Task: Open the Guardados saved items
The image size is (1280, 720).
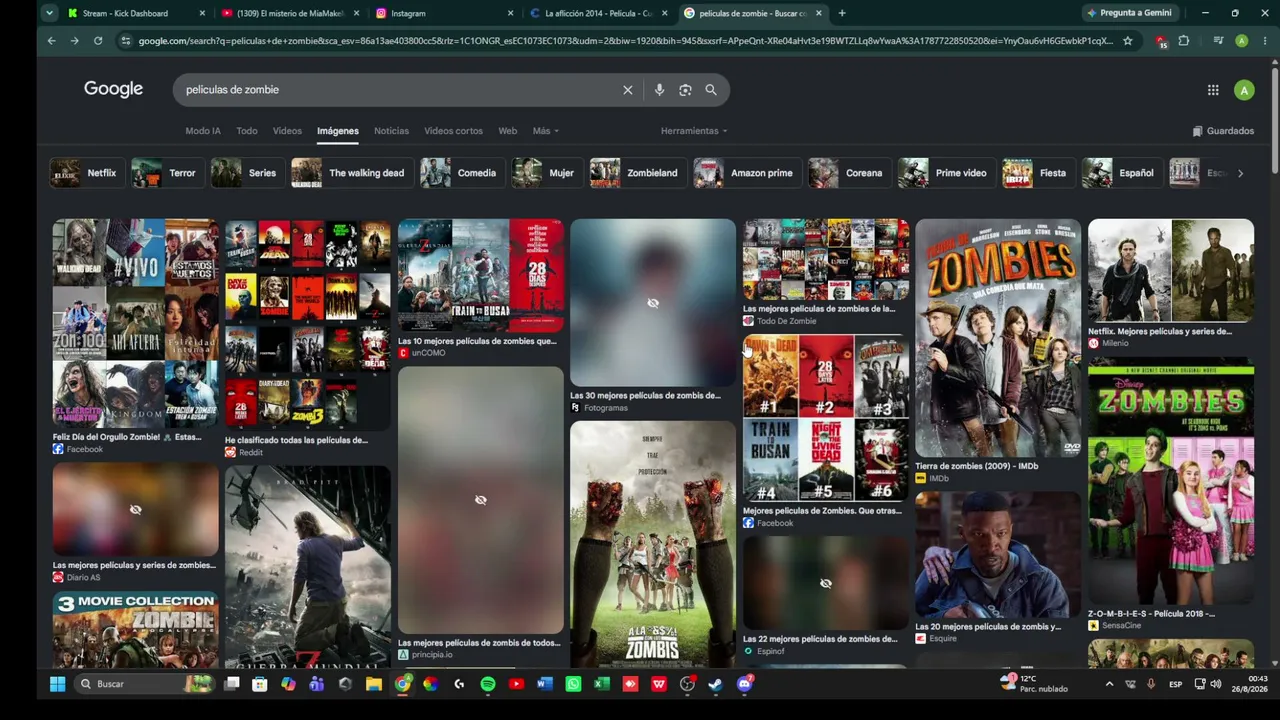Action: [1223, 131]
